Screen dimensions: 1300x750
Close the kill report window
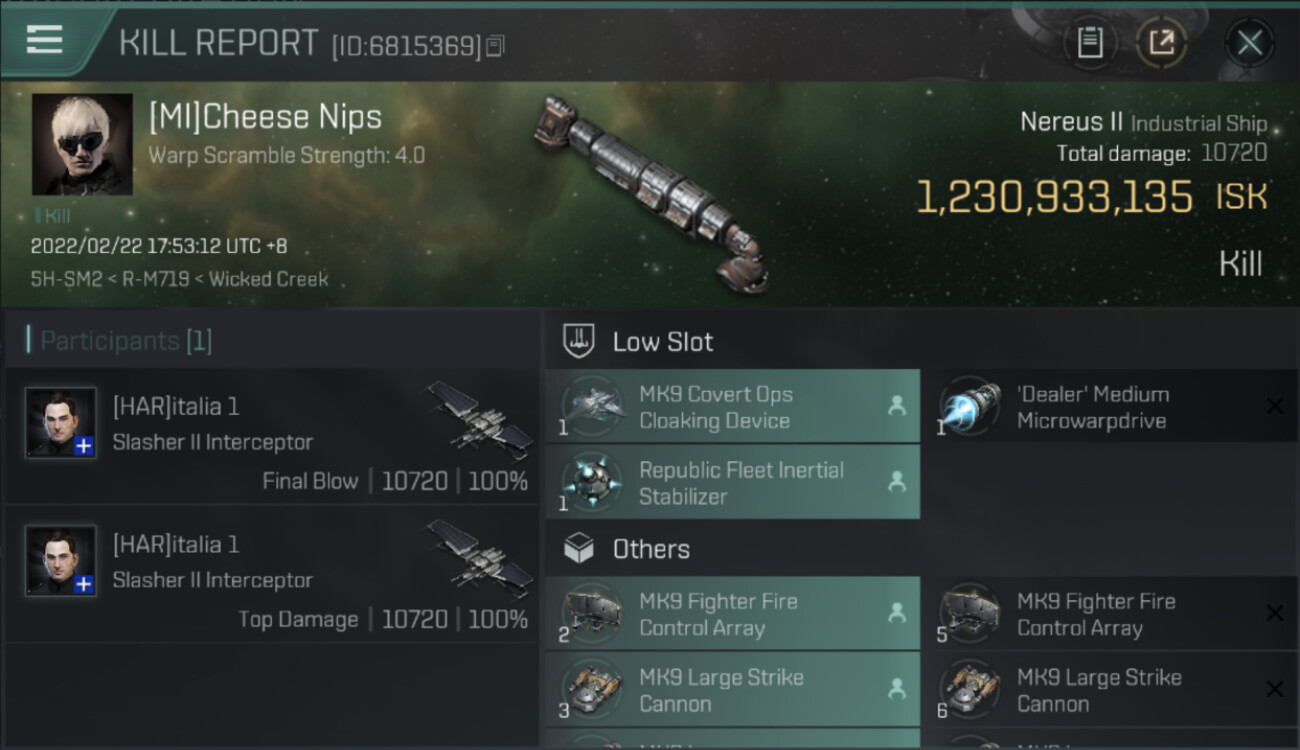pyautogui.click(x=1249, y=42)
